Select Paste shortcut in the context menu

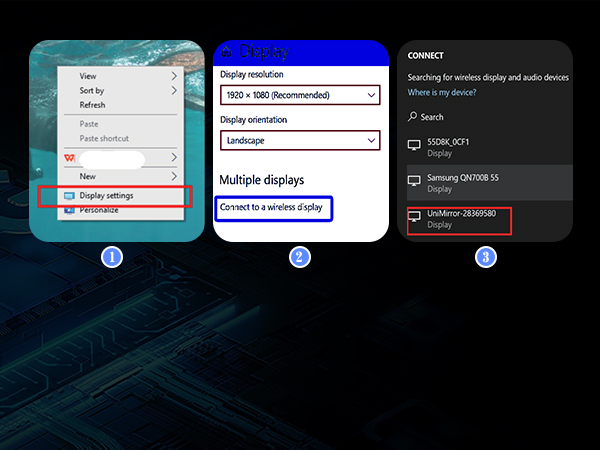pyautogui.click(x=104, y=138)
